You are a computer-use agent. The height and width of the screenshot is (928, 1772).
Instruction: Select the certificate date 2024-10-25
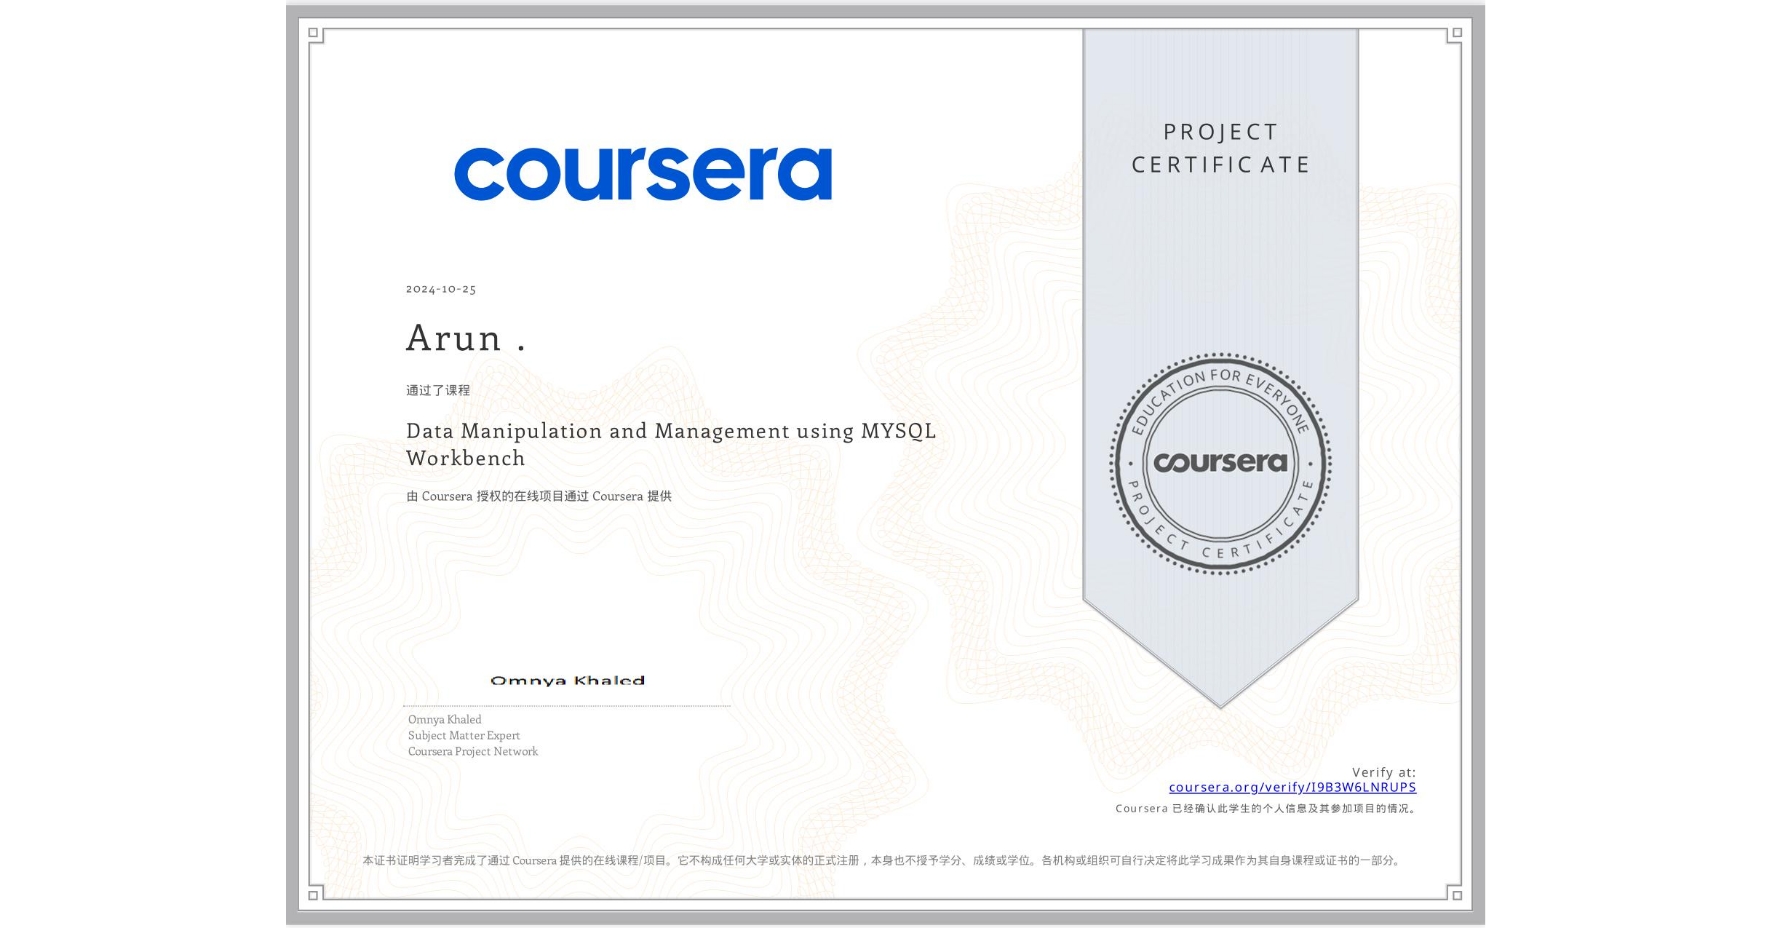coord(441,288)
